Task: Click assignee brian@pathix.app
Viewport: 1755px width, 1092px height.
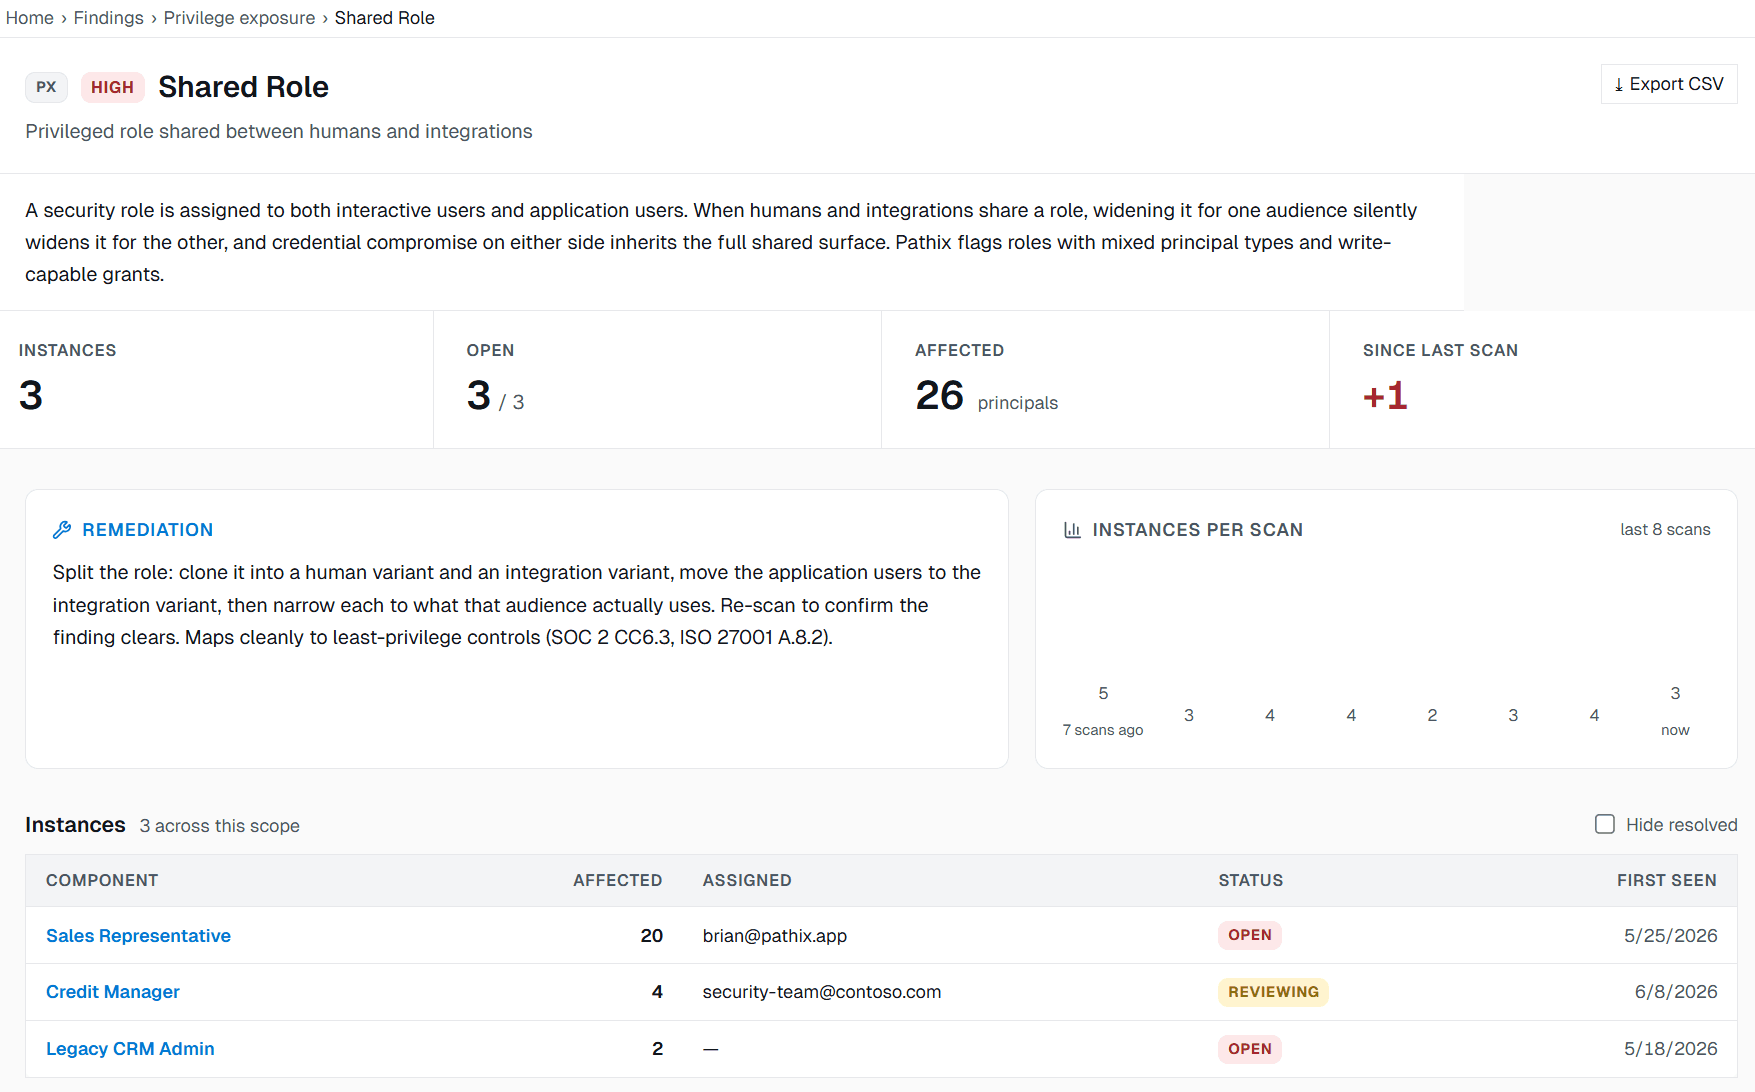Action: coord(775,936)
